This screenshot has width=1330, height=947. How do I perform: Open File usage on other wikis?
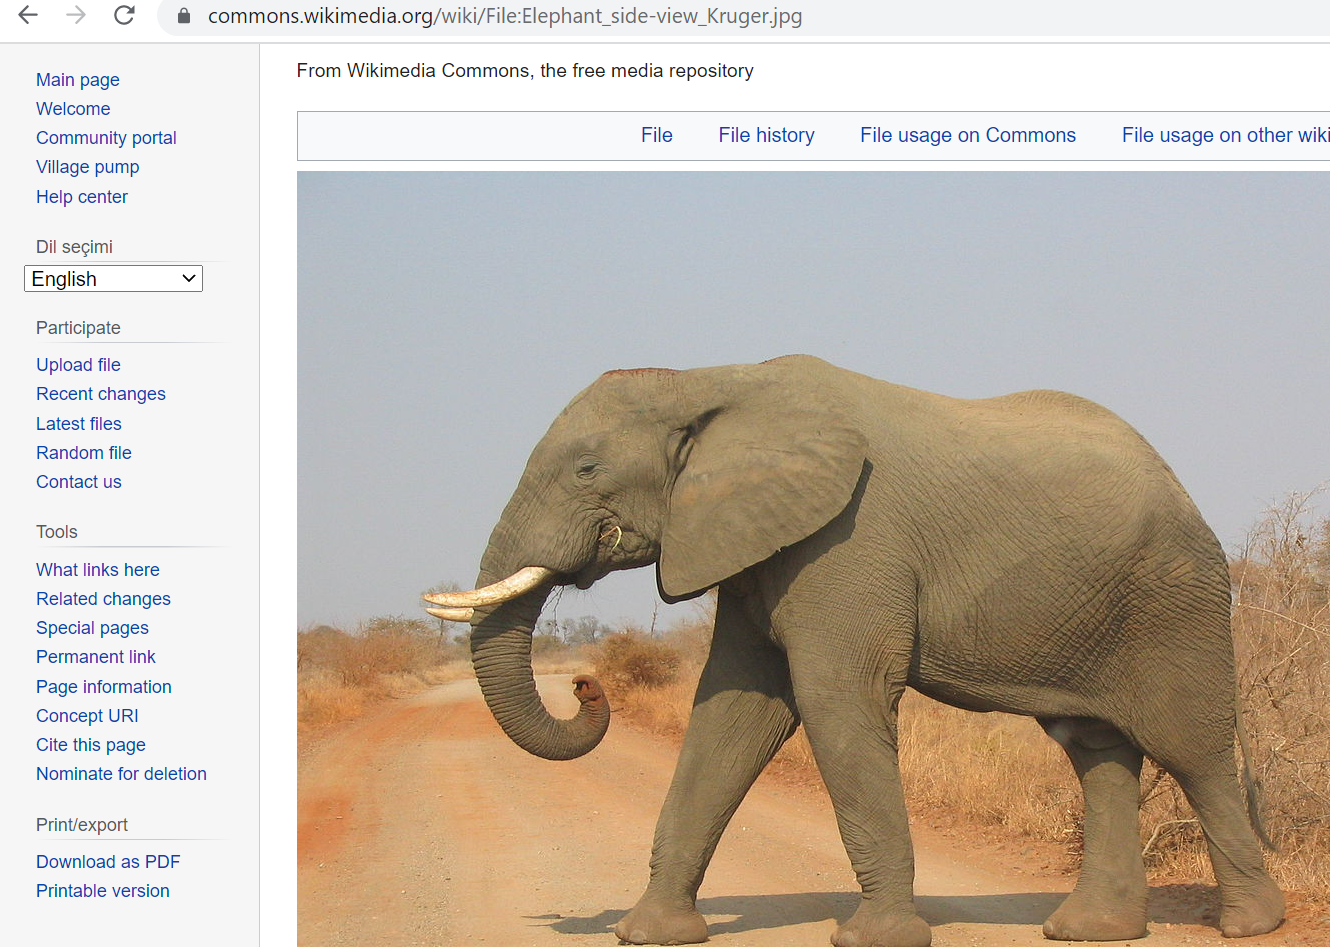coord(1224,135)
